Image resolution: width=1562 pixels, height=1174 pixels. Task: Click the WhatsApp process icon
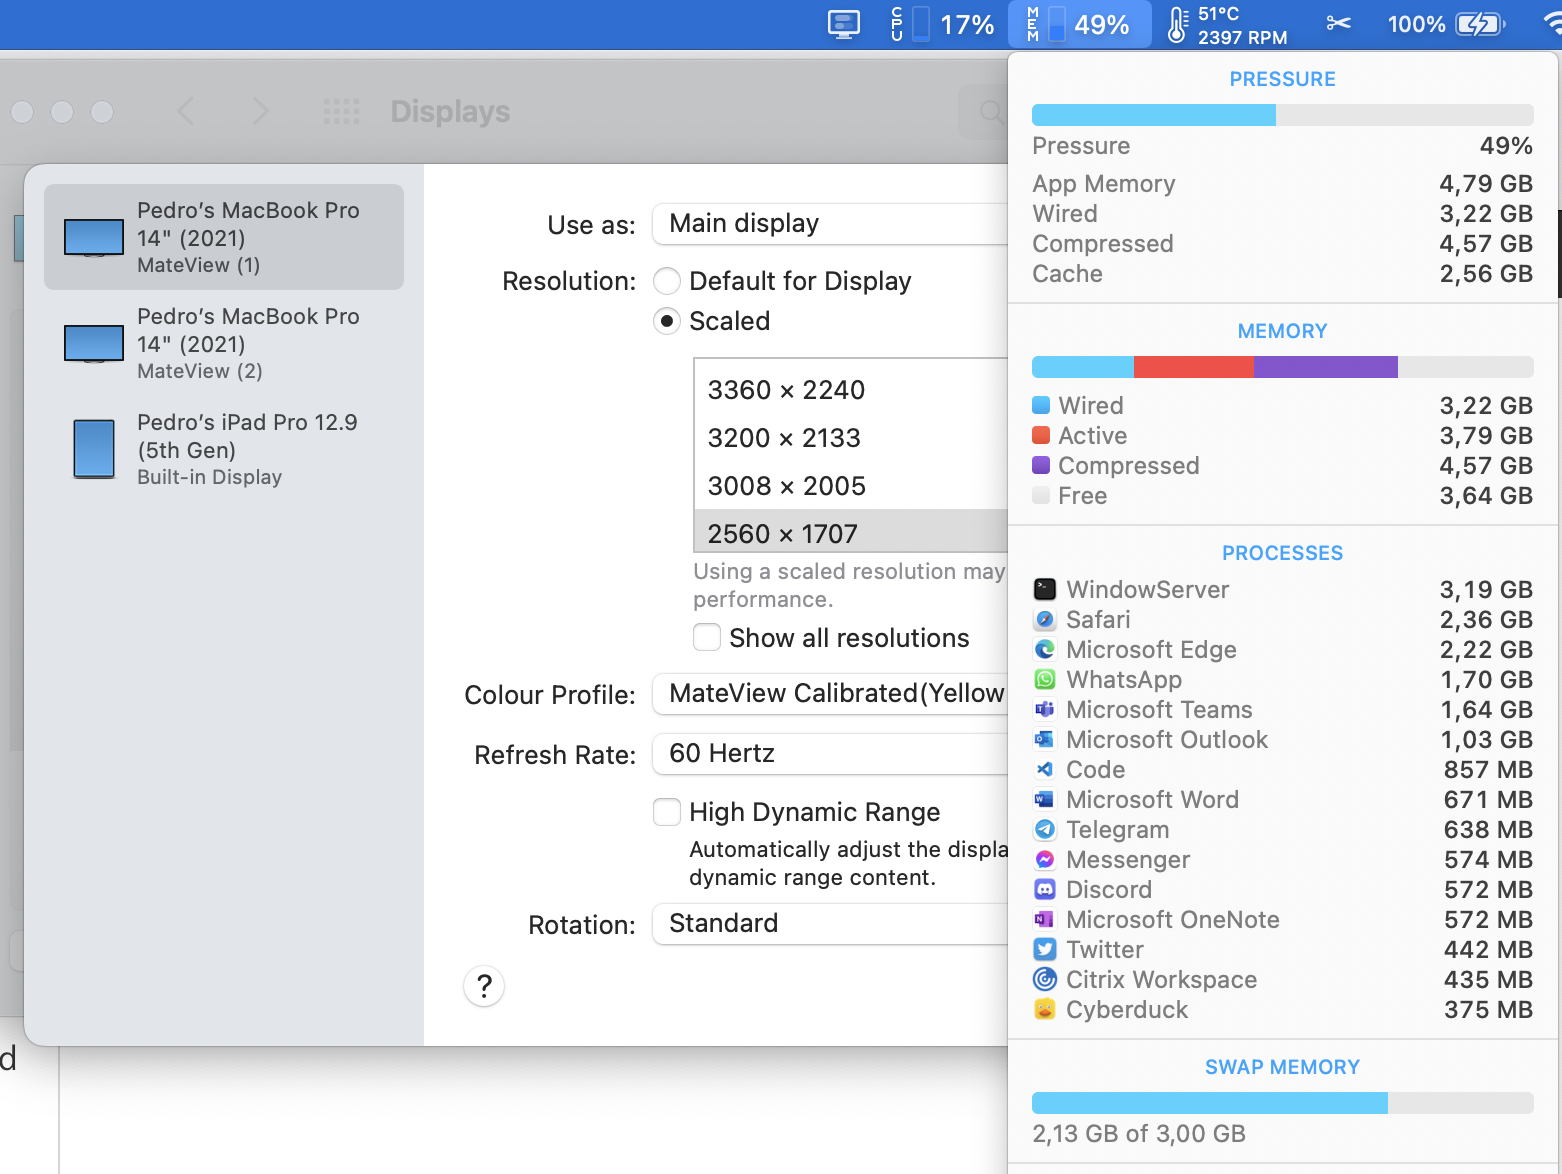pyautogui.click(x=1045, y=679)
